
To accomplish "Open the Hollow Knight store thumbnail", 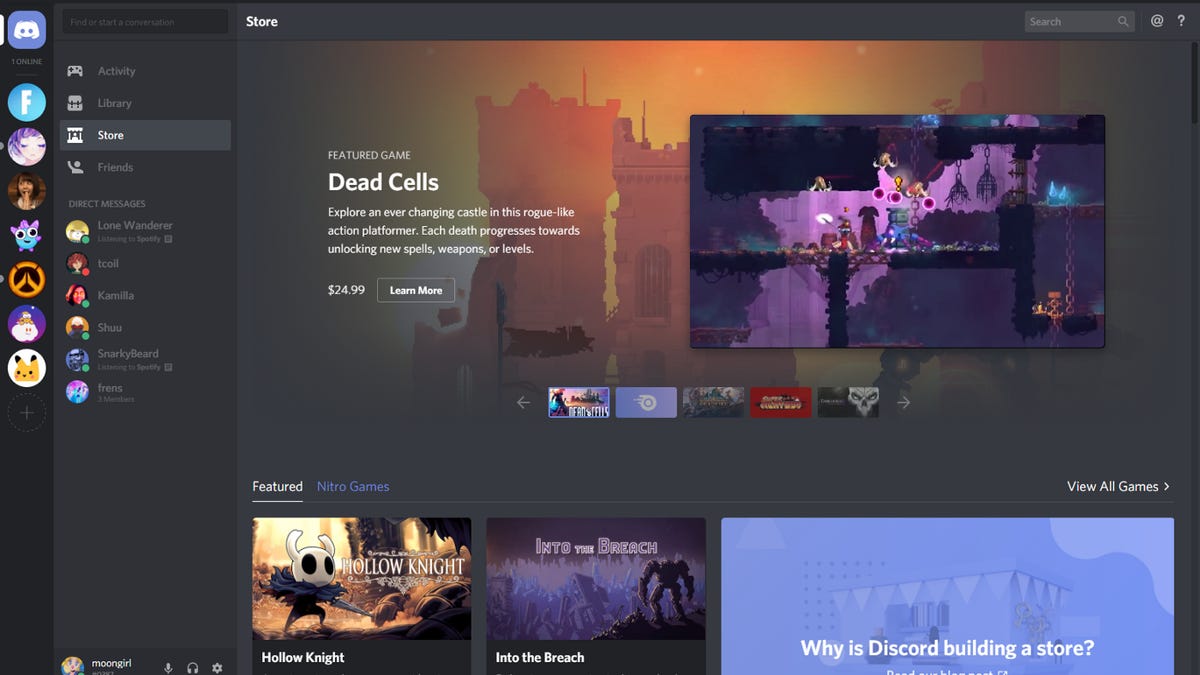I will pos(361,580).
